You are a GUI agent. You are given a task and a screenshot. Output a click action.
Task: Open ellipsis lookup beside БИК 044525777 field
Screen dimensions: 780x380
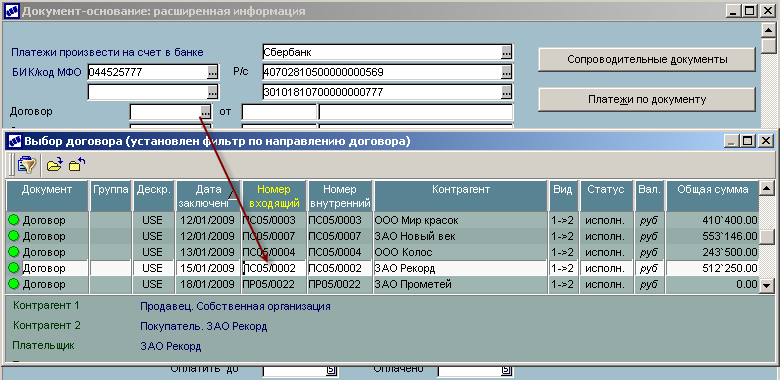[212, 72]
